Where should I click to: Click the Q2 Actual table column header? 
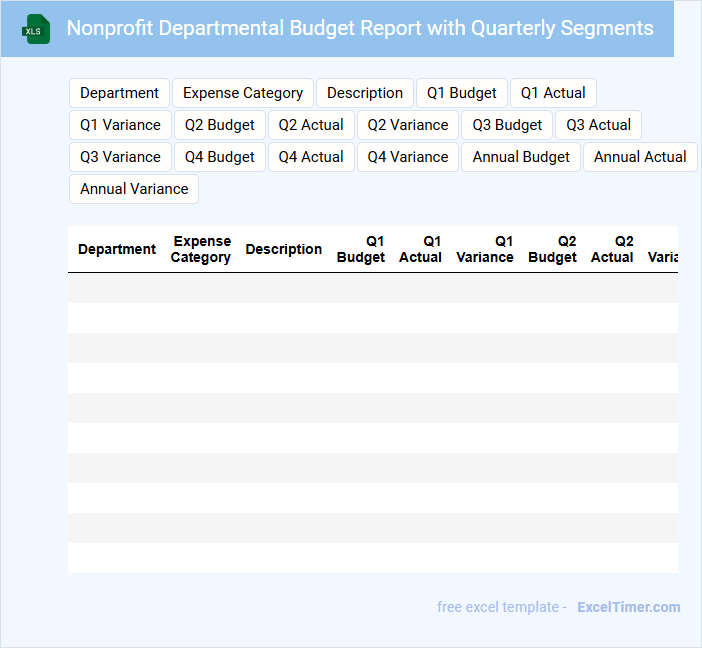tap(612, 249)
